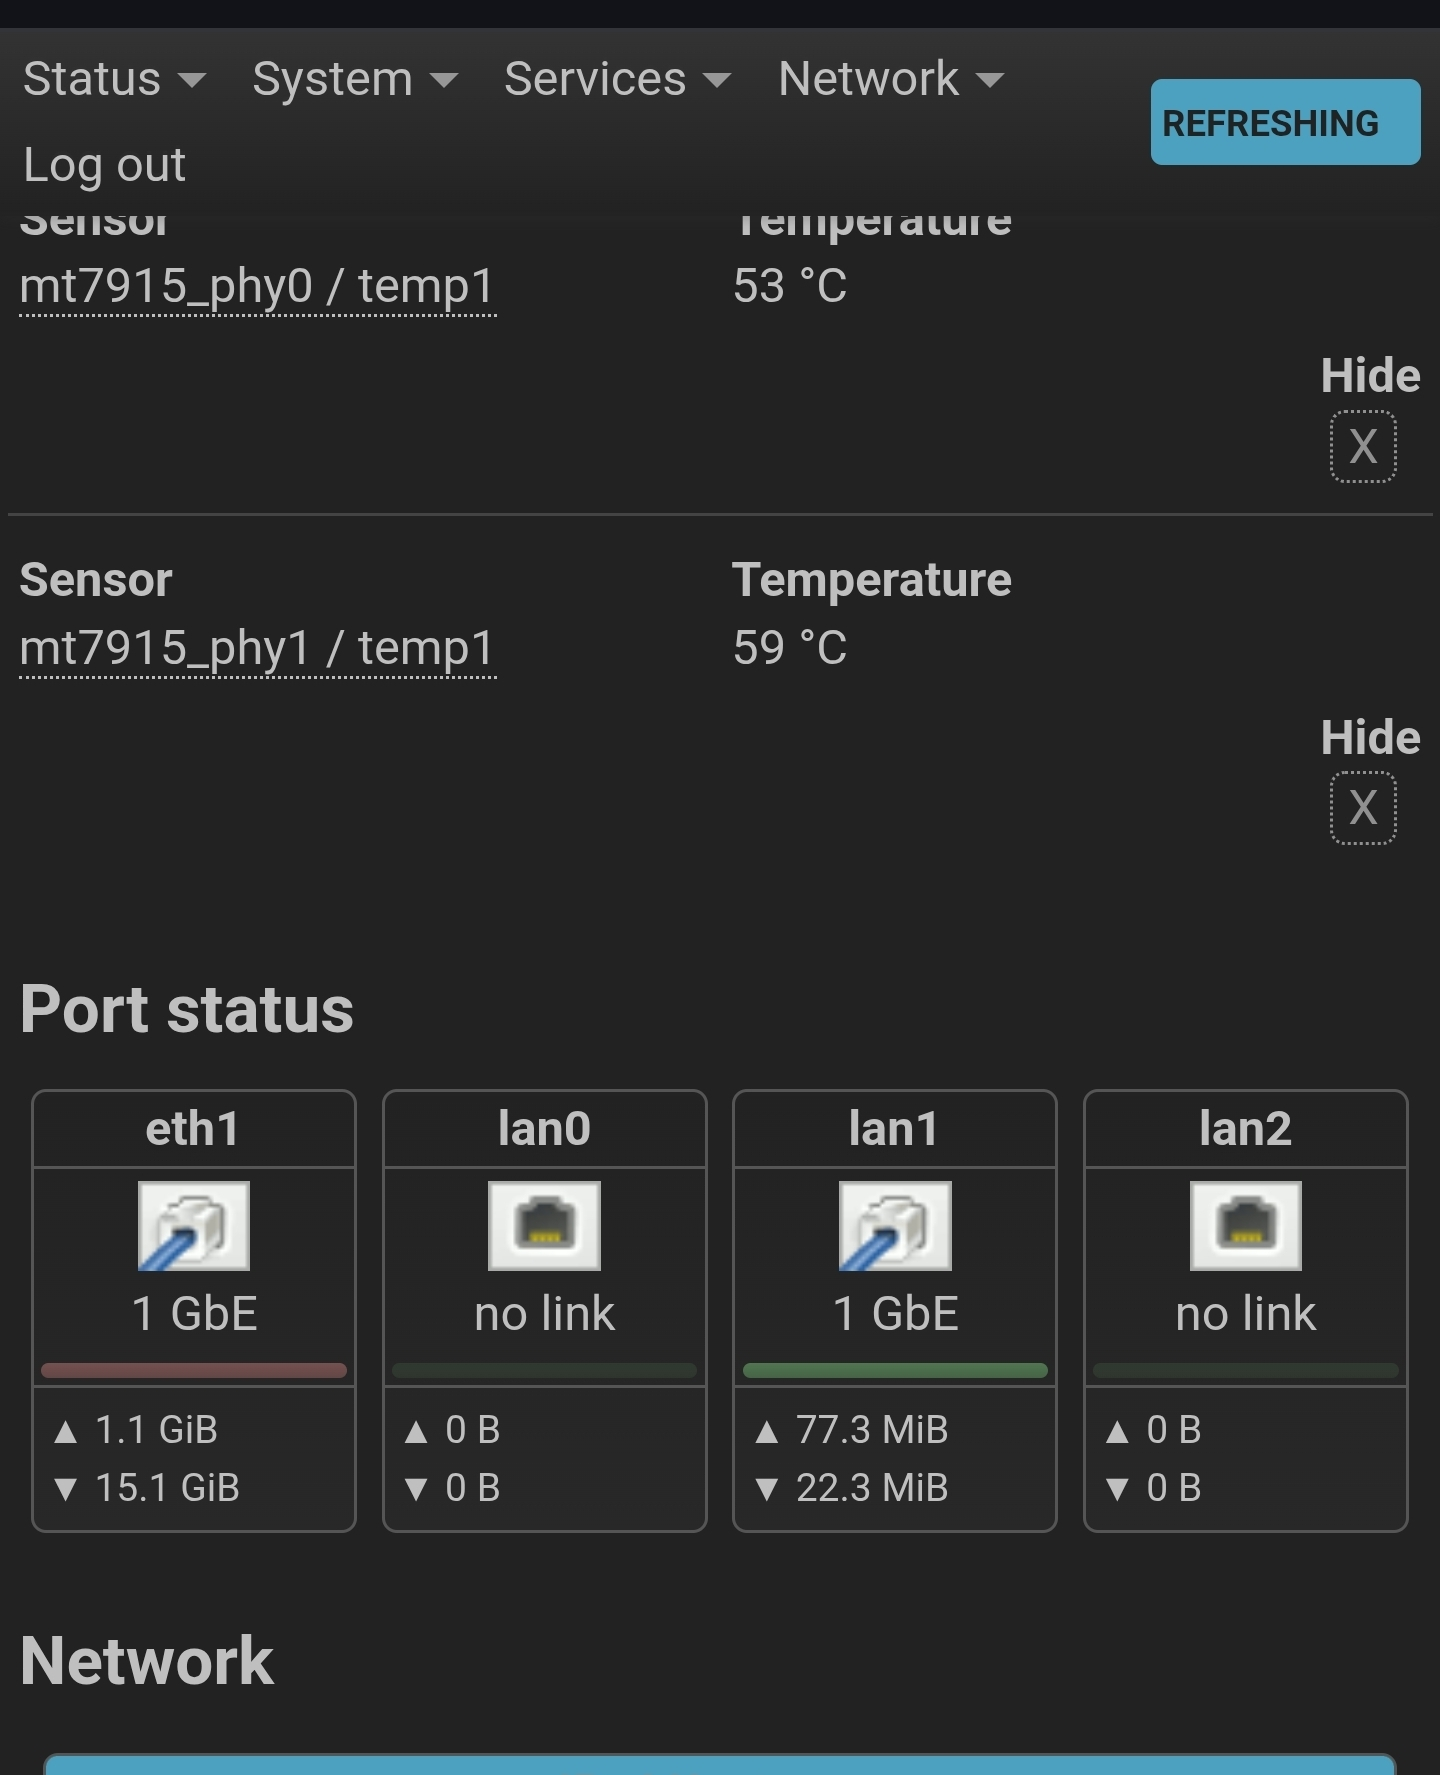This screenshot has height=1775, width=1440.
Task: Click the mt7915_phy1 / temp1 sensor link
Action: coord(258,649)
